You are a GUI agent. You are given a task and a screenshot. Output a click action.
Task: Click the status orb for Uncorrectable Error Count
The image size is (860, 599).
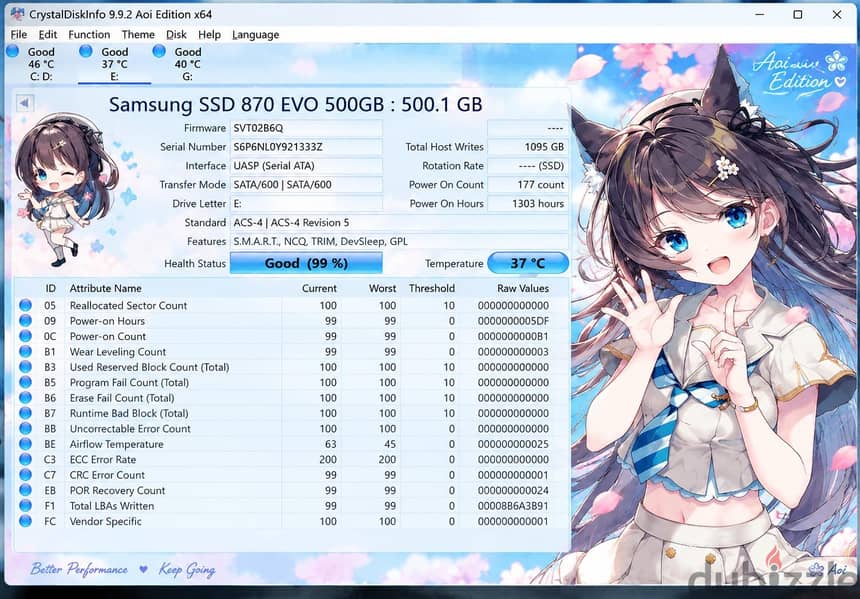(x=25, y=428)
